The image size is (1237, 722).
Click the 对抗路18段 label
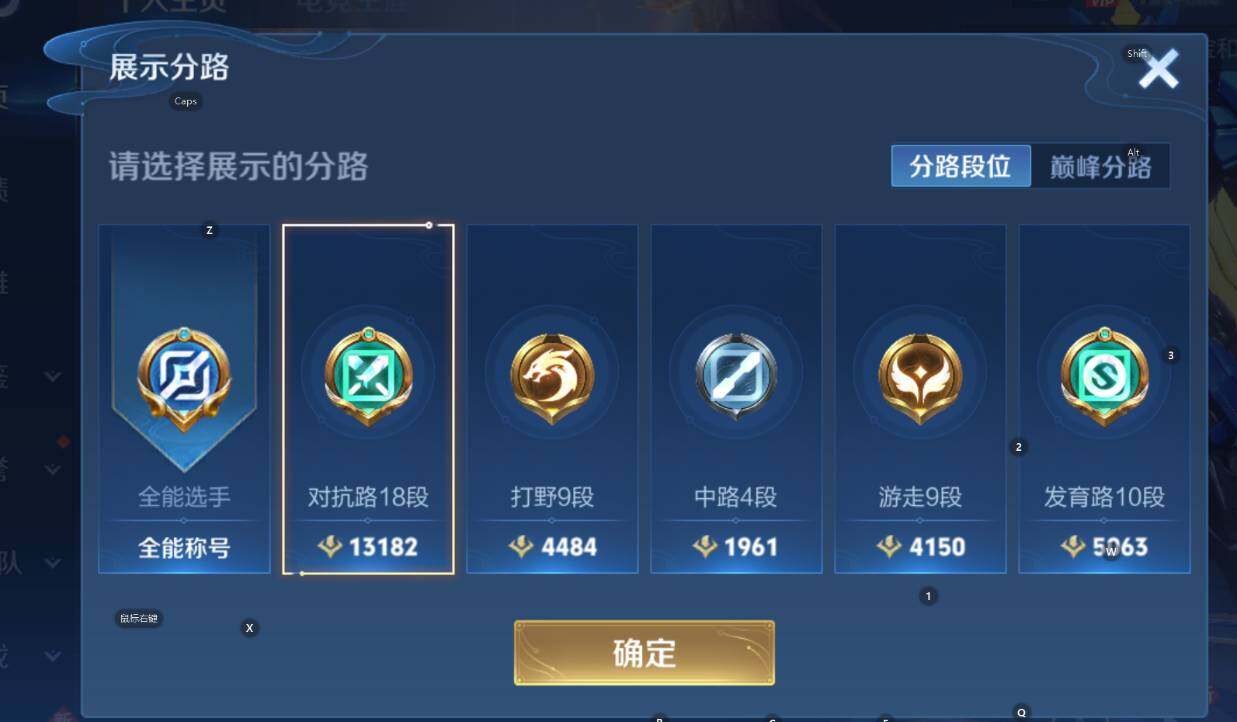click(x=368, y=497)
